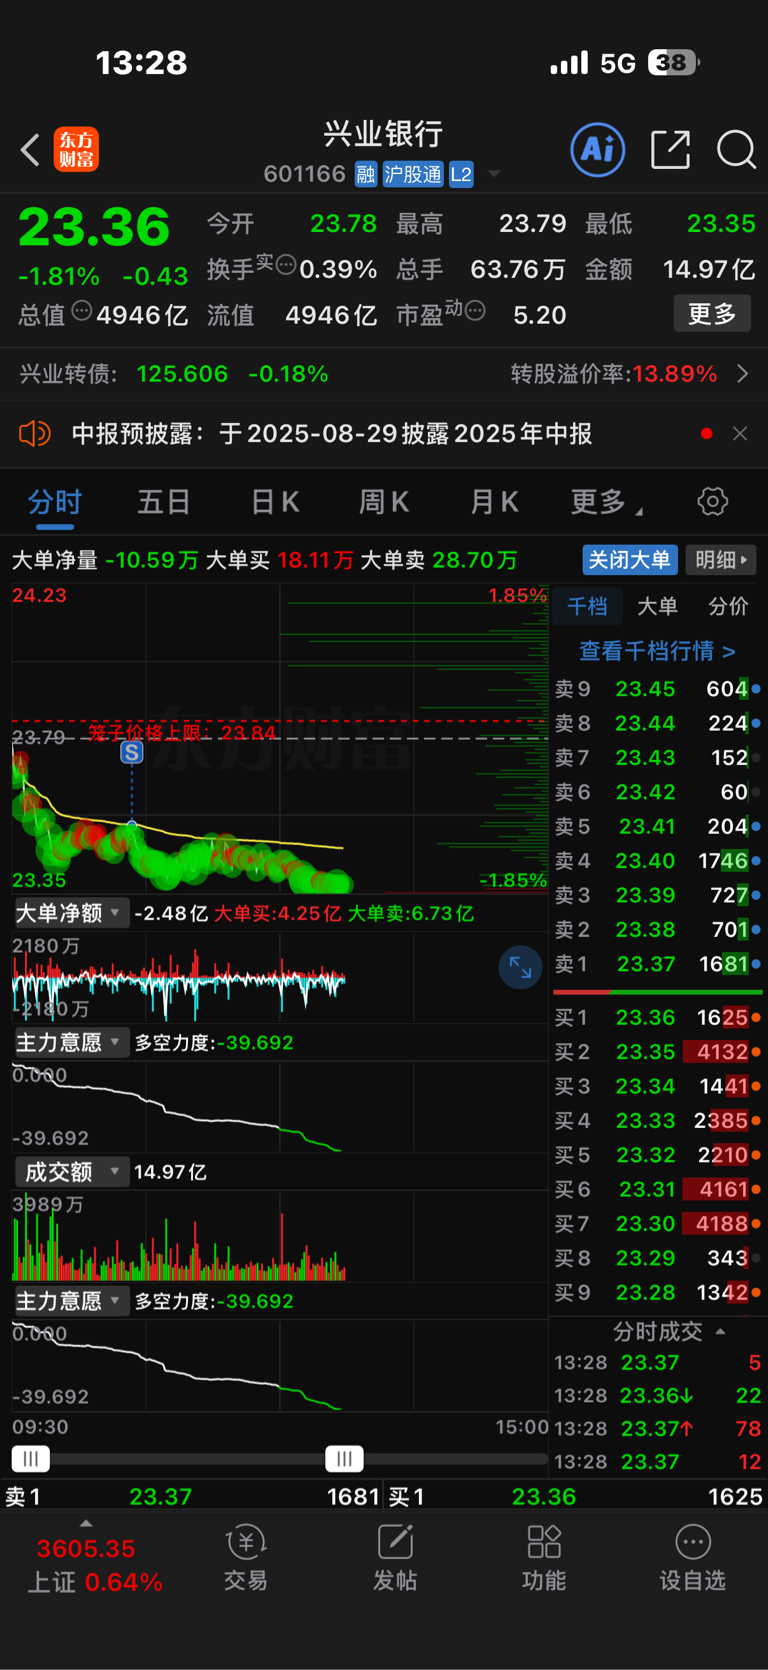Toggle the 关闭大单 button
Screen dimensions: 768x1670
coord(630,560)
